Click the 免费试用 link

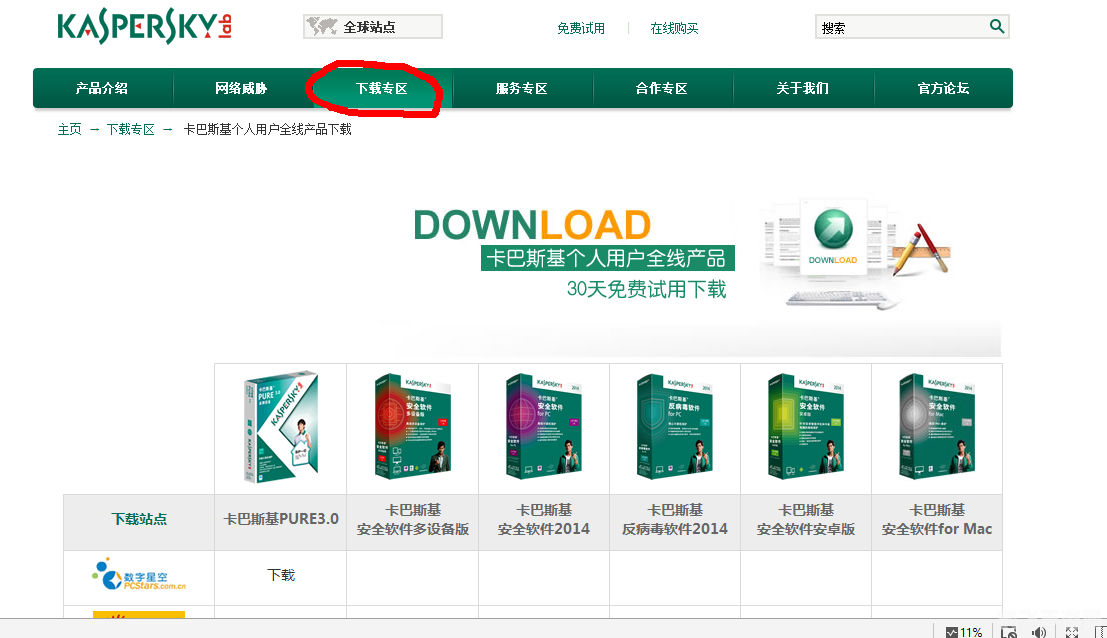[x=581, y=27]
